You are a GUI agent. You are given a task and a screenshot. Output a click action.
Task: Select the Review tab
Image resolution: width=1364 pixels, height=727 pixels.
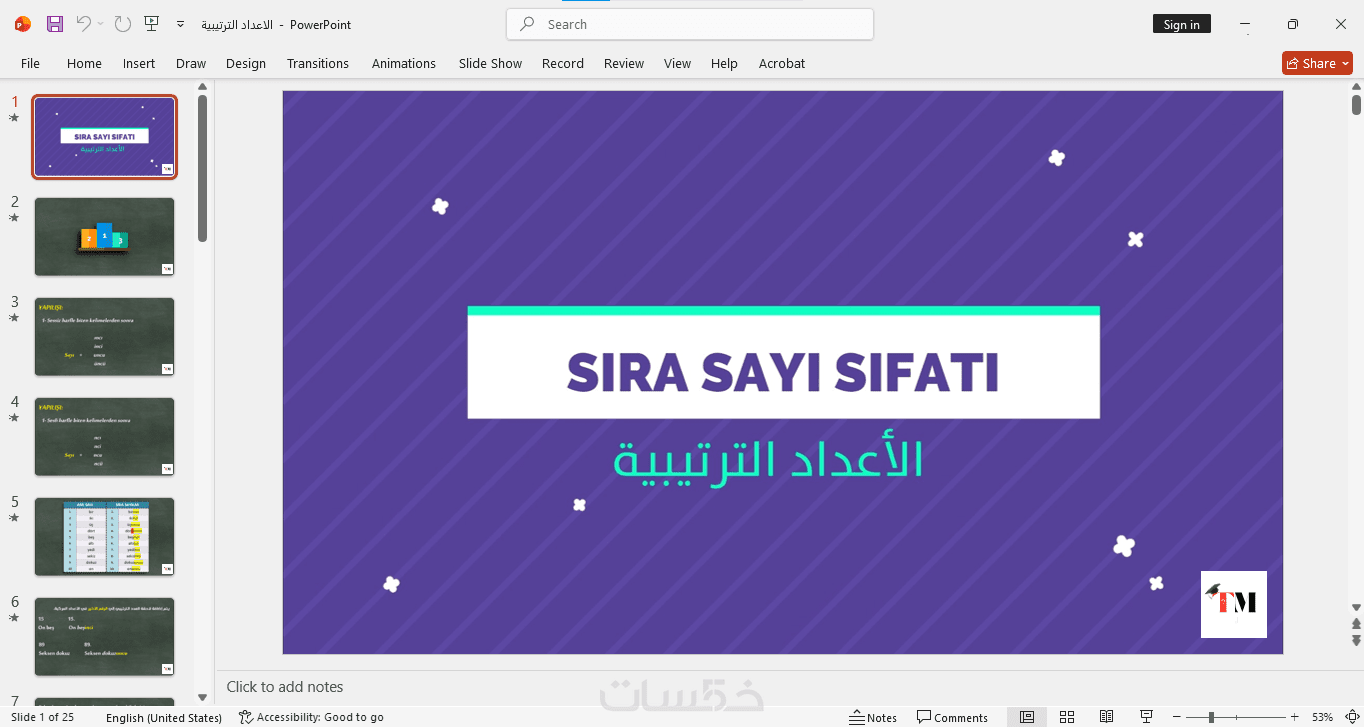point(624,63)
